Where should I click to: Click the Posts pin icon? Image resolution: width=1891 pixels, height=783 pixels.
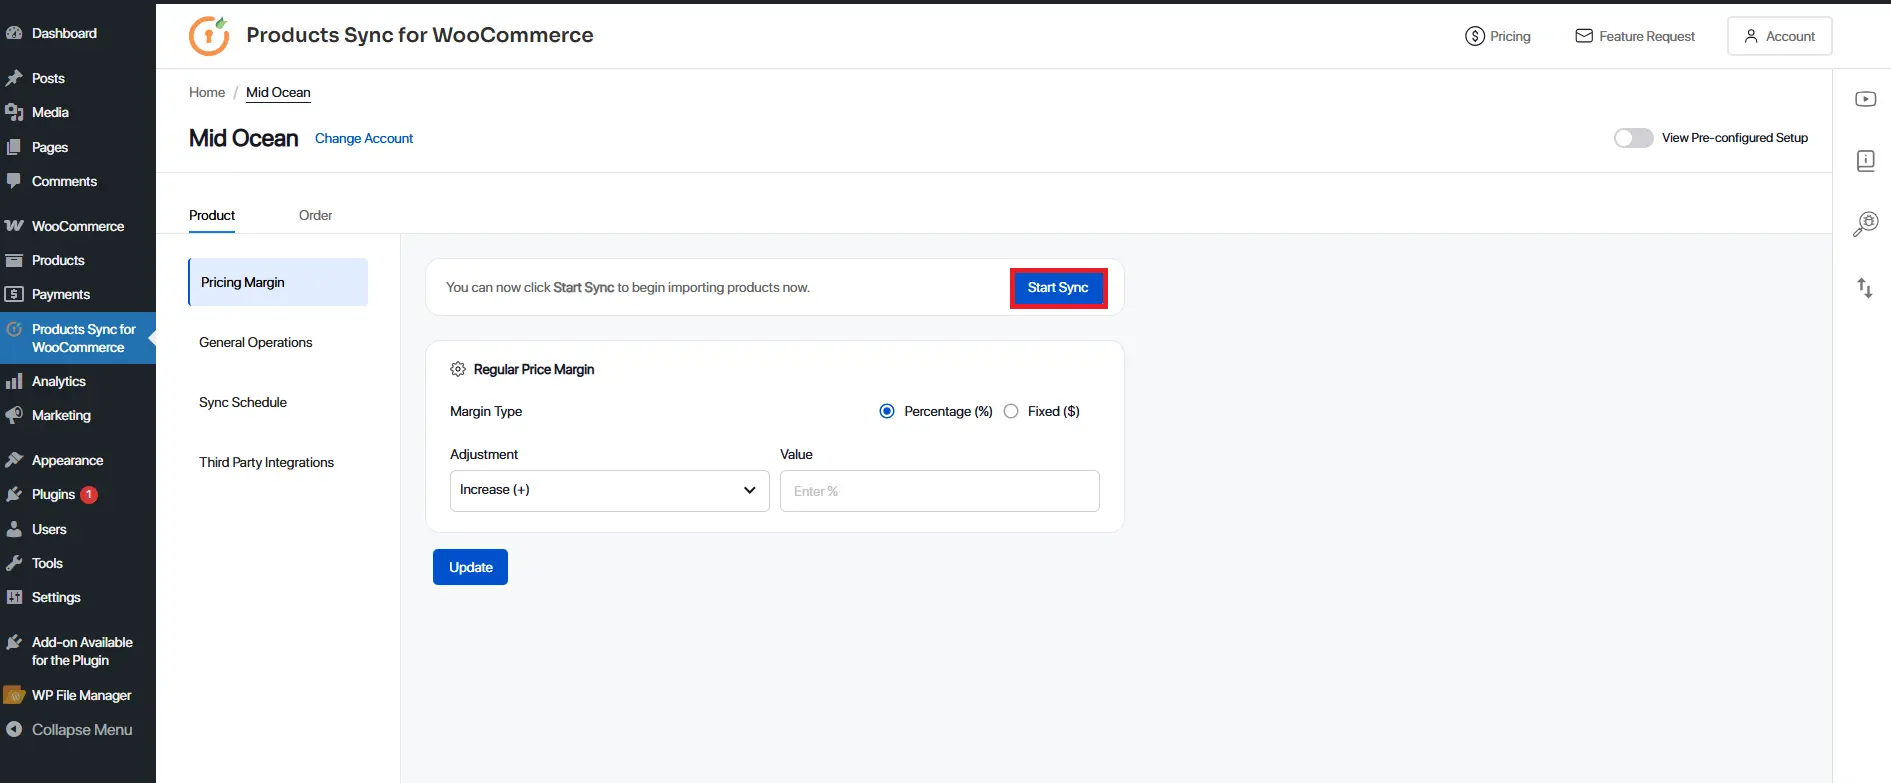tap(14, 78)
